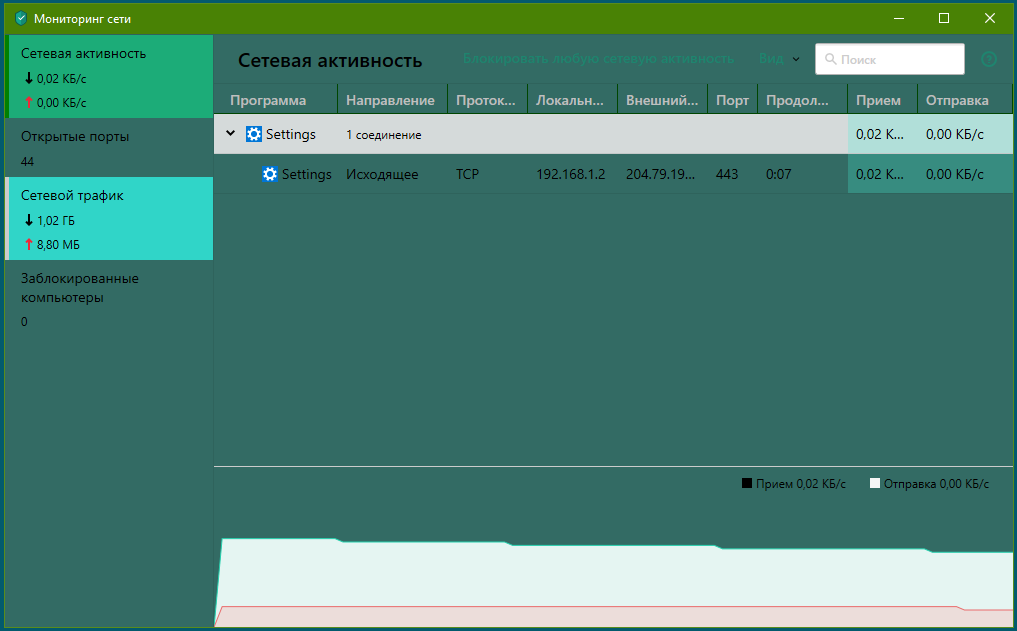
Task: Click the black download arrow showing 1,02 ГБ
Action: [29, 221]
